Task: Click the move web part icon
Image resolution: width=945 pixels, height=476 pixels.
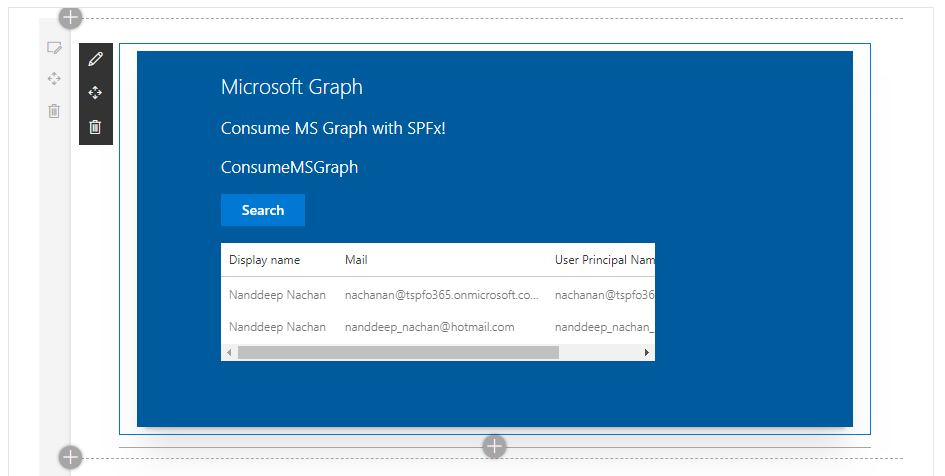Action: pos(95,93)
